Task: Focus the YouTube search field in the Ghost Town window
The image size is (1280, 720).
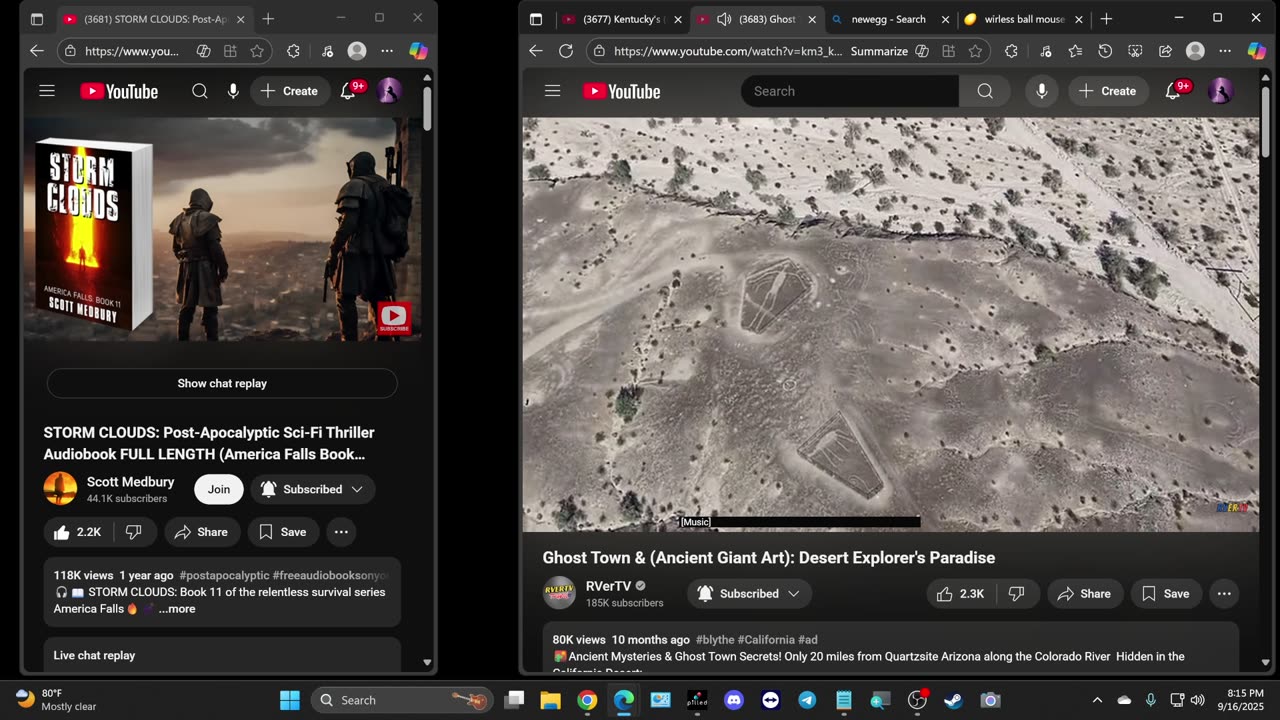Action: pyautogui.click(x=850, y=91)
